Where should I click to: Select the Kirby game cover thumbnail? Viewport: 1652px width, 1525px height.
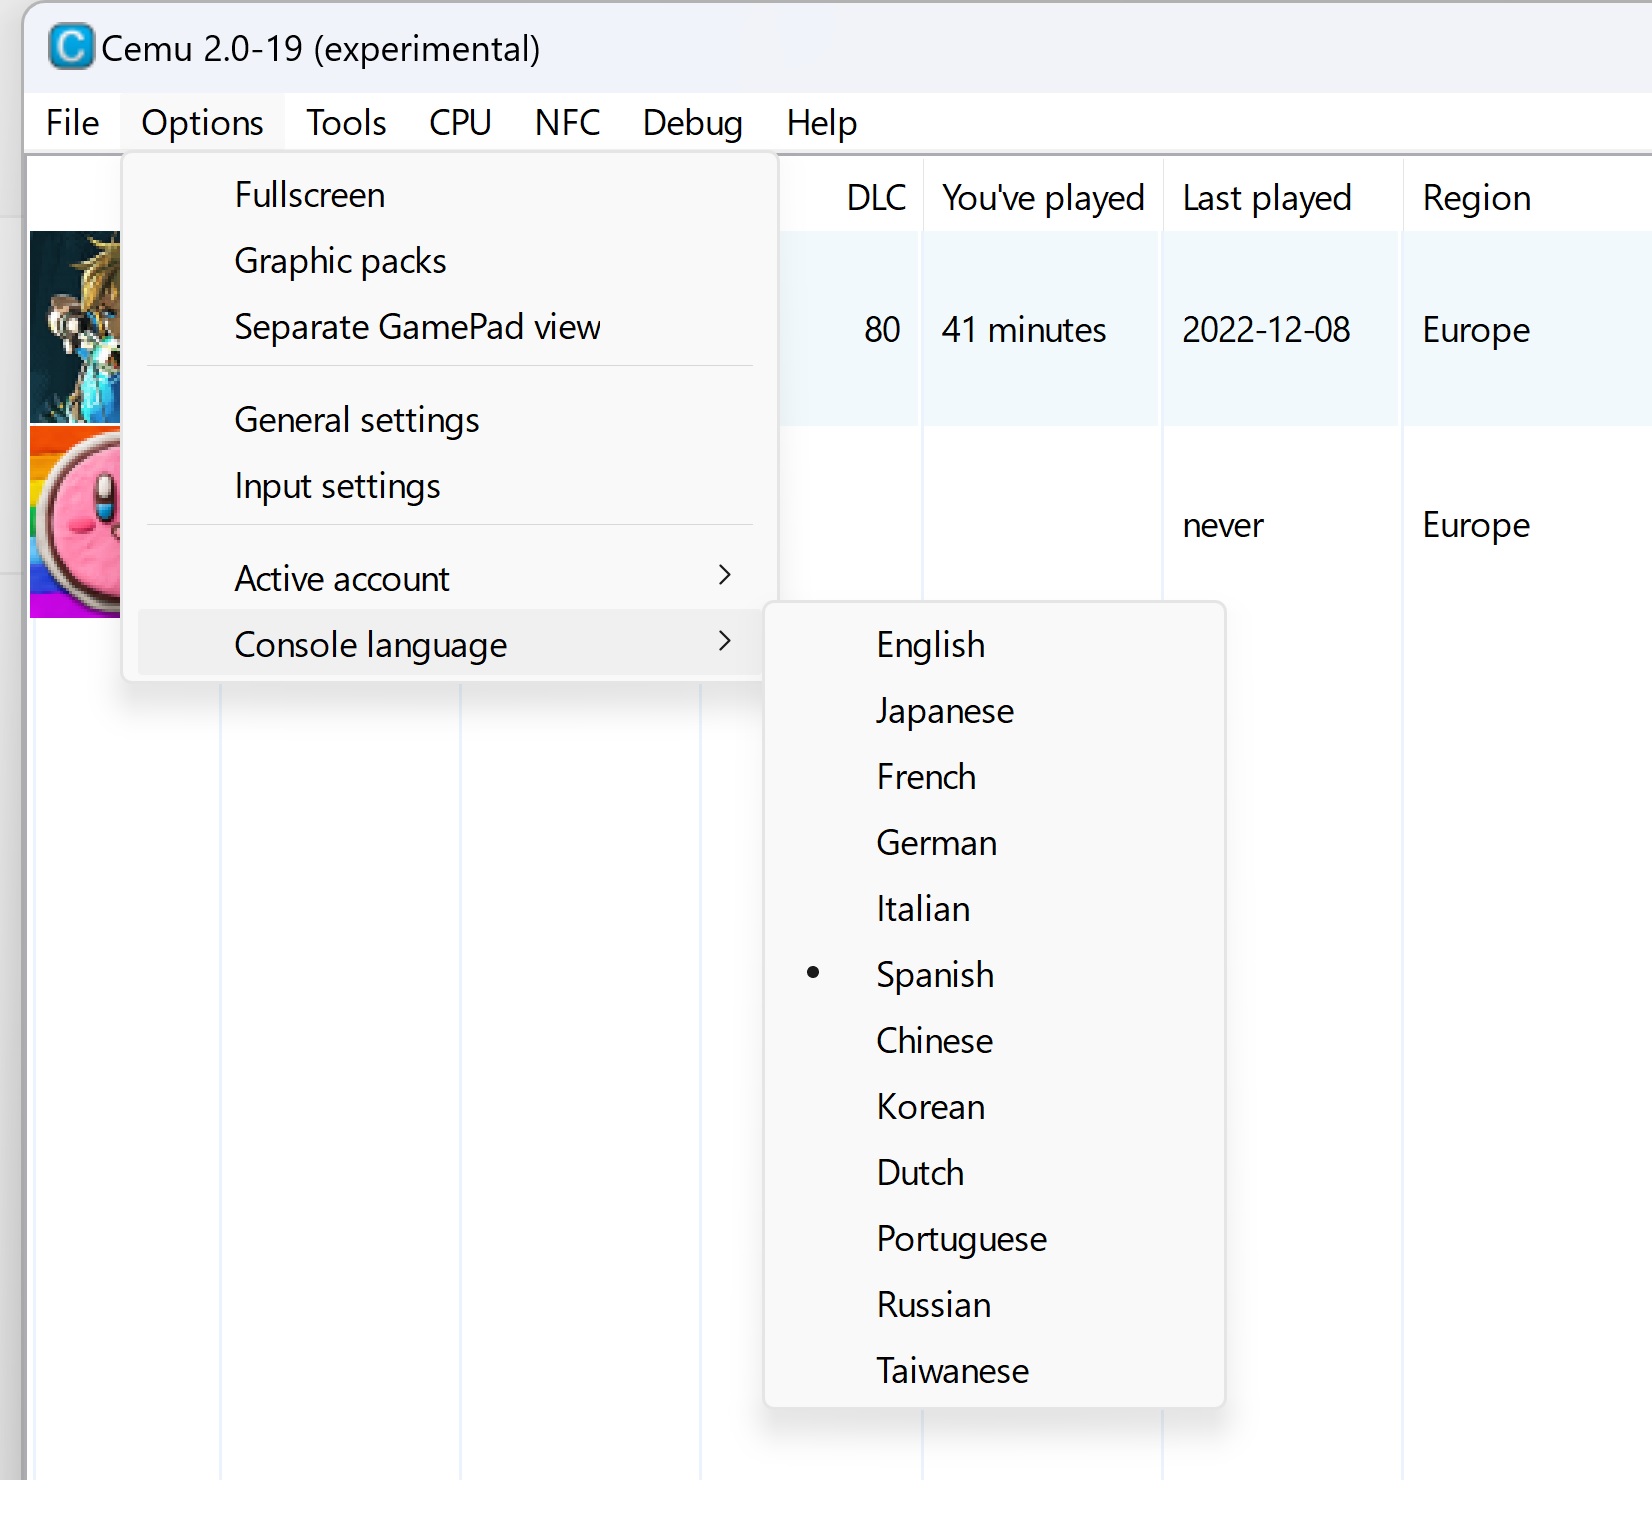pos(75,522)
